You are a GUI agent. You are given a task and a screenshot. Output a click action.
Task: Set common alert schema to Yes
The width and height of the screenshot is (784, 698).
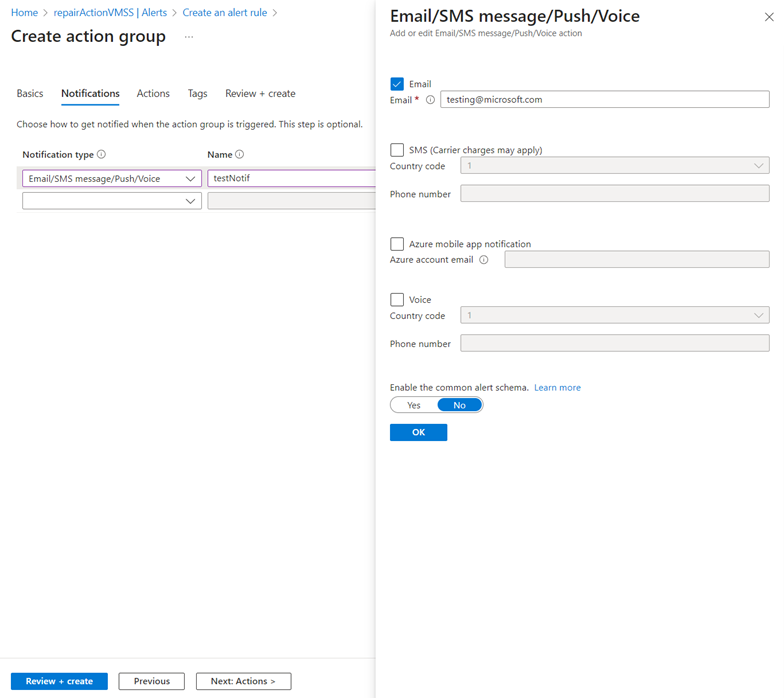(414, 405)
